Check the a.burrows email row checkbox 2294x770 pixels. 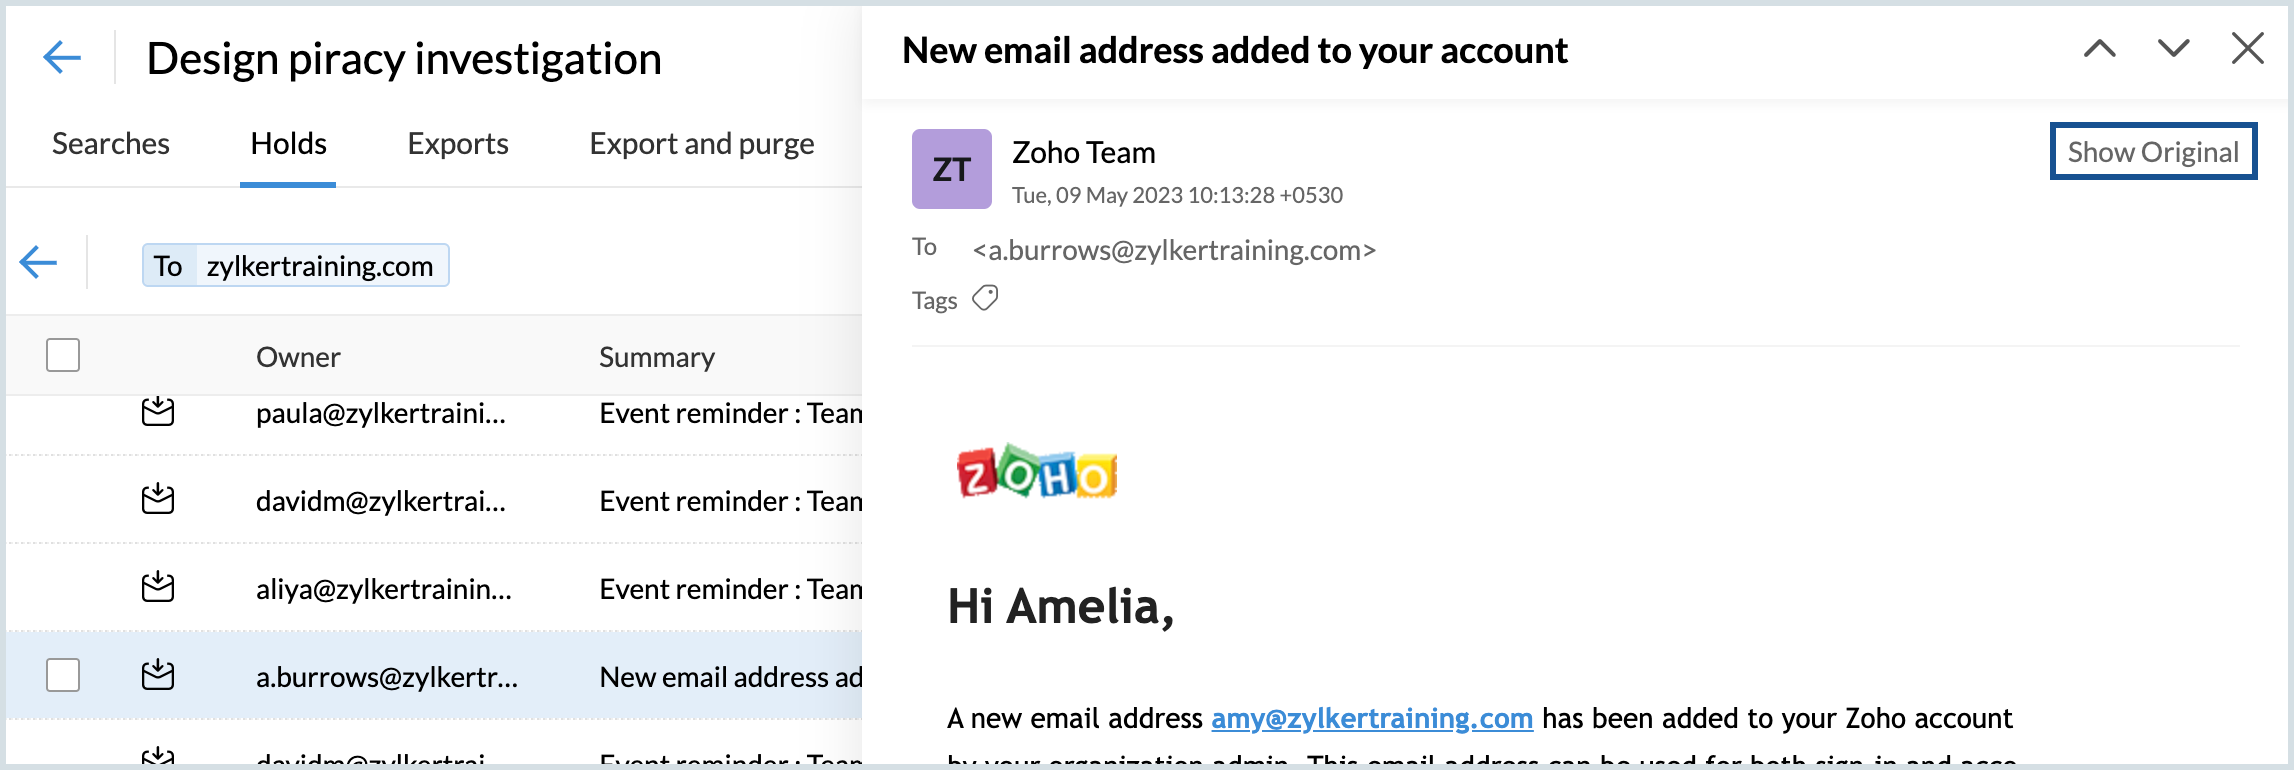point(63,675)
